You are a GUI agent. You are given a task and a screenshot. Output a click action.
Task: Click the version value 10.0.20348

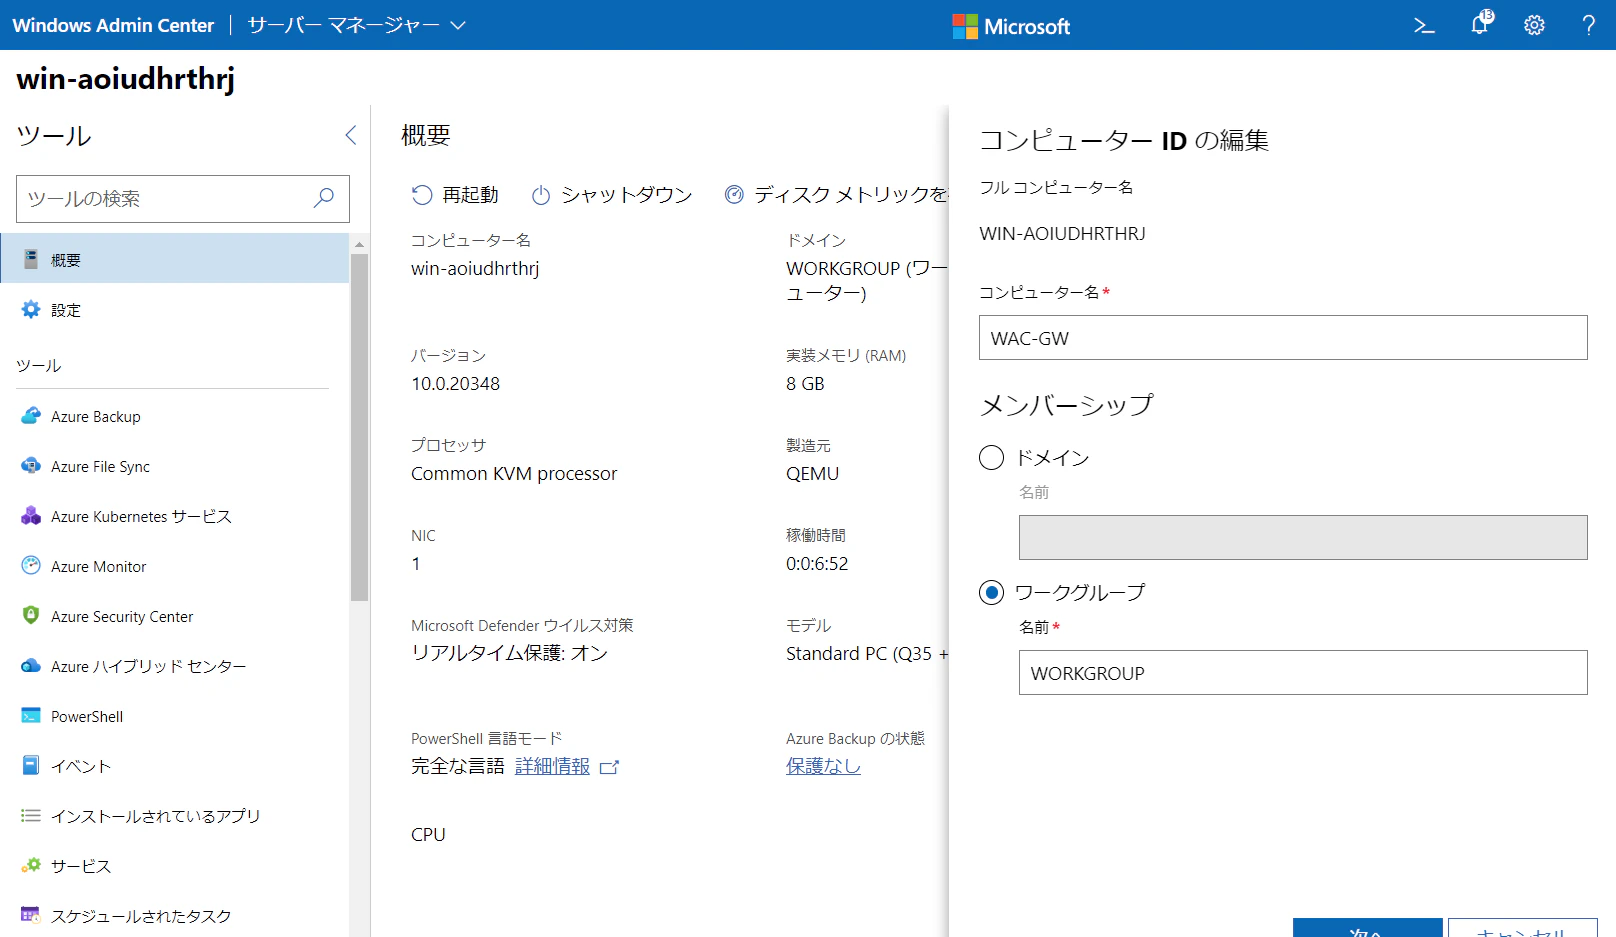click(455, 384)
